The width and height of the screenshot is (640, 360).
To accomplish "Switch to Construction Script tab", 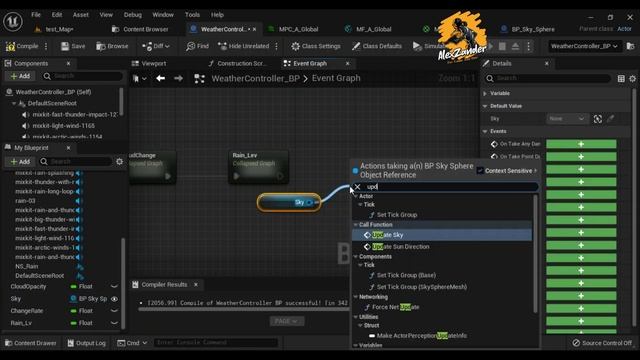I will pyautogui.click(x=237, y=64).
